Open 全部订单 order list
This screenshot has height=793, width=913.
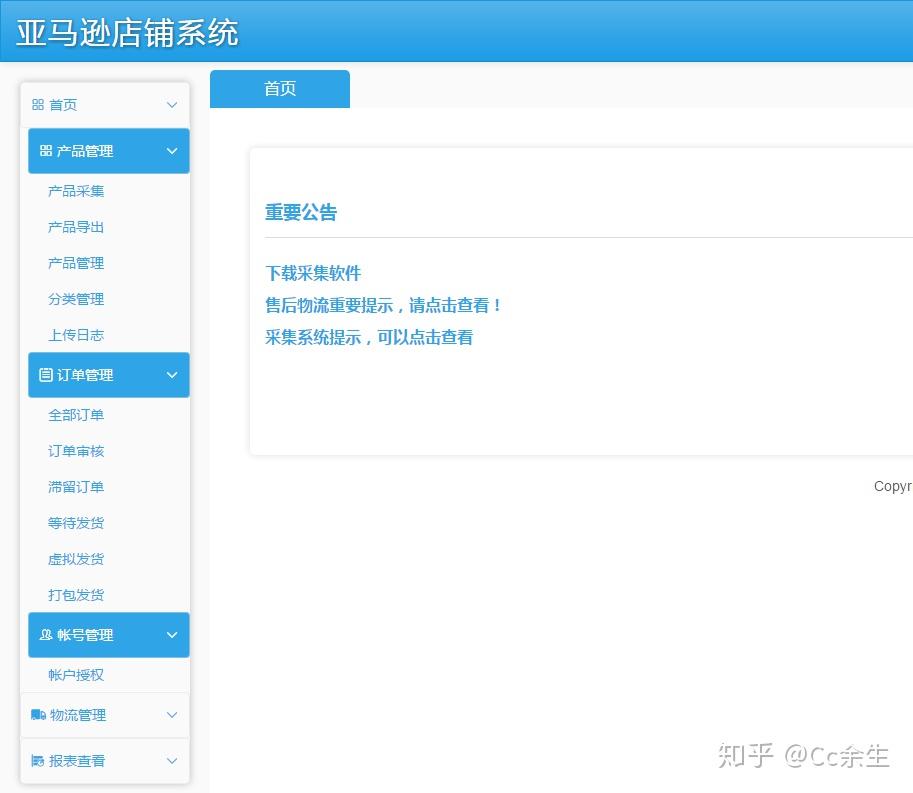coord(75,415)
